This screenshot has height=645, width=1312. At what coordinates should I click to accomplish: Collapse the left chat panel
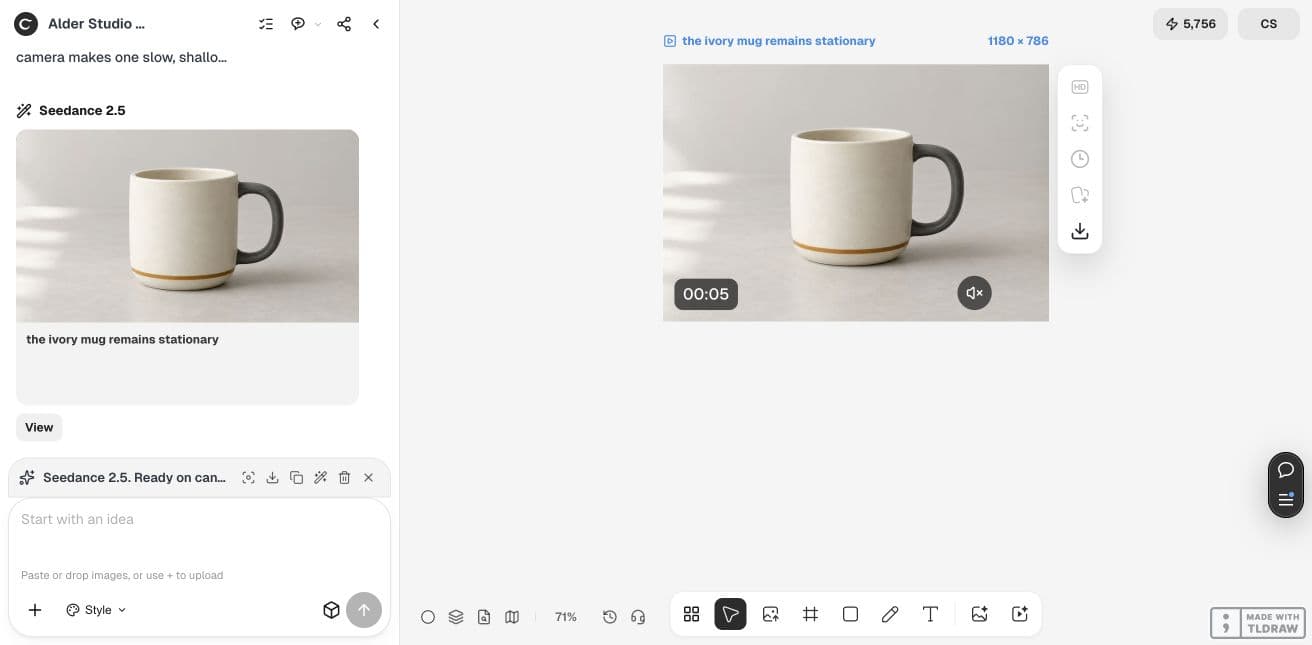(x=376, y=24)
